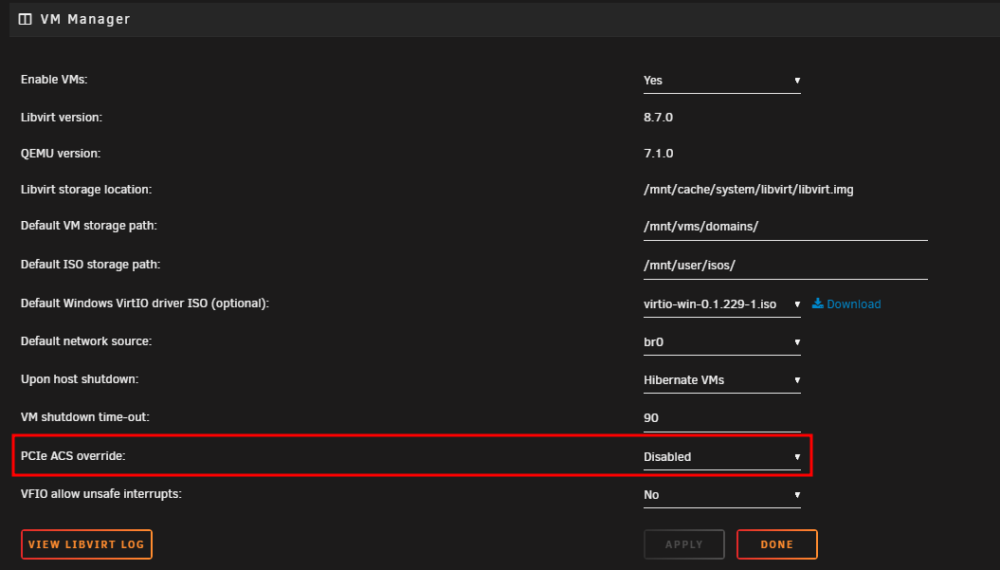This screenshot has width=1000, height=570.
Task: Click the View Libvirt Log button
Action: [87, 544]
